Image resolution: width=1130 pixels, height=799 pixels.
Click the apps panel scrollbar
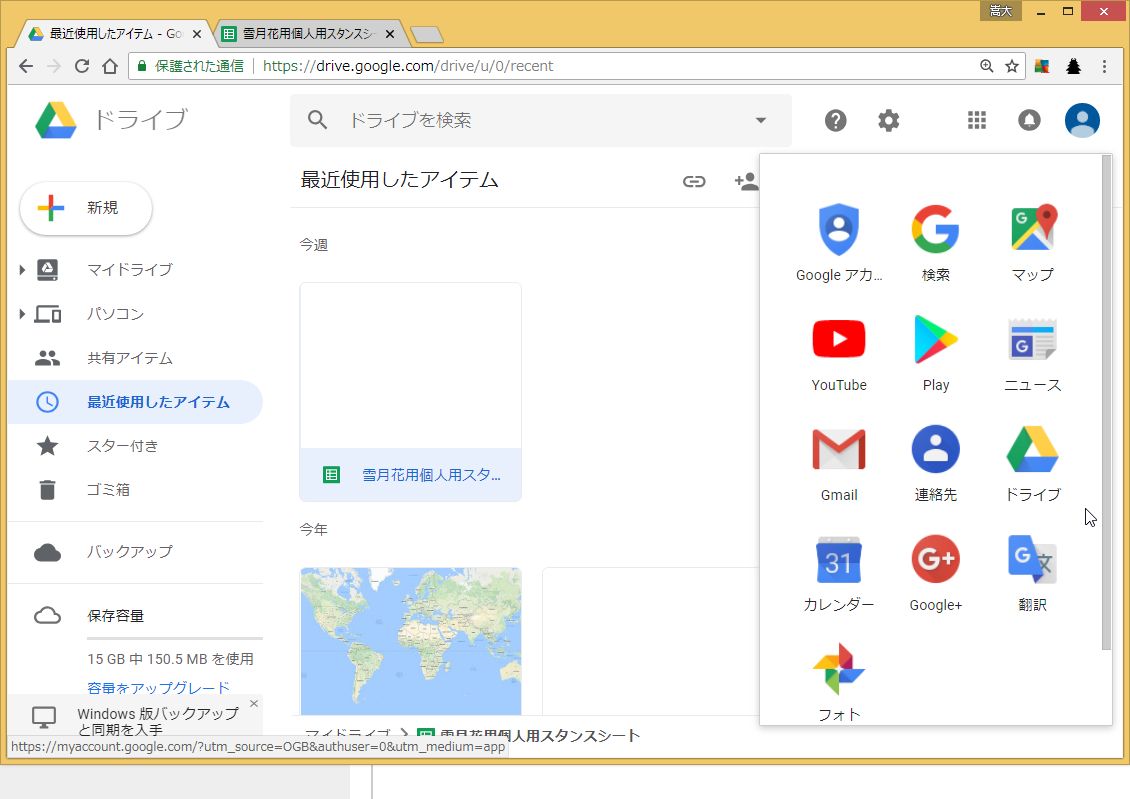point(1106,402)
